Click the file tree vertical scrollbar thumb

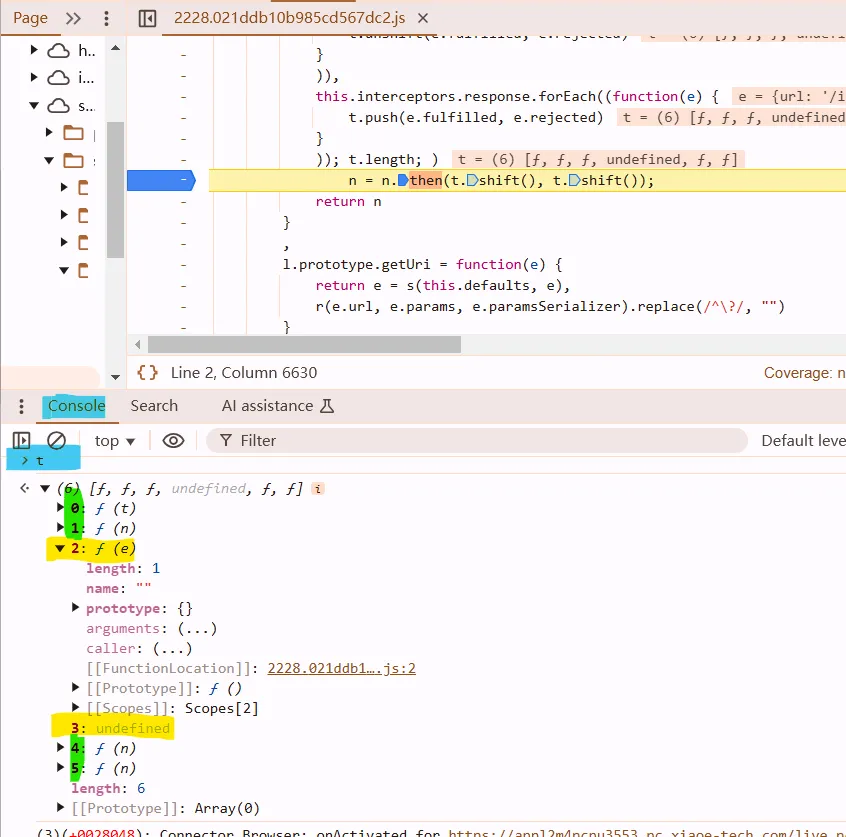point(115,190)
